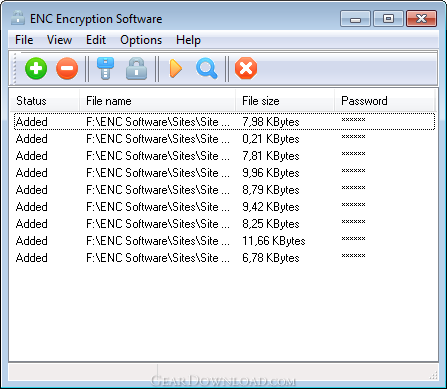Click the blue key password icon
This screenshot has height=389, width=447.
[105, 68]
